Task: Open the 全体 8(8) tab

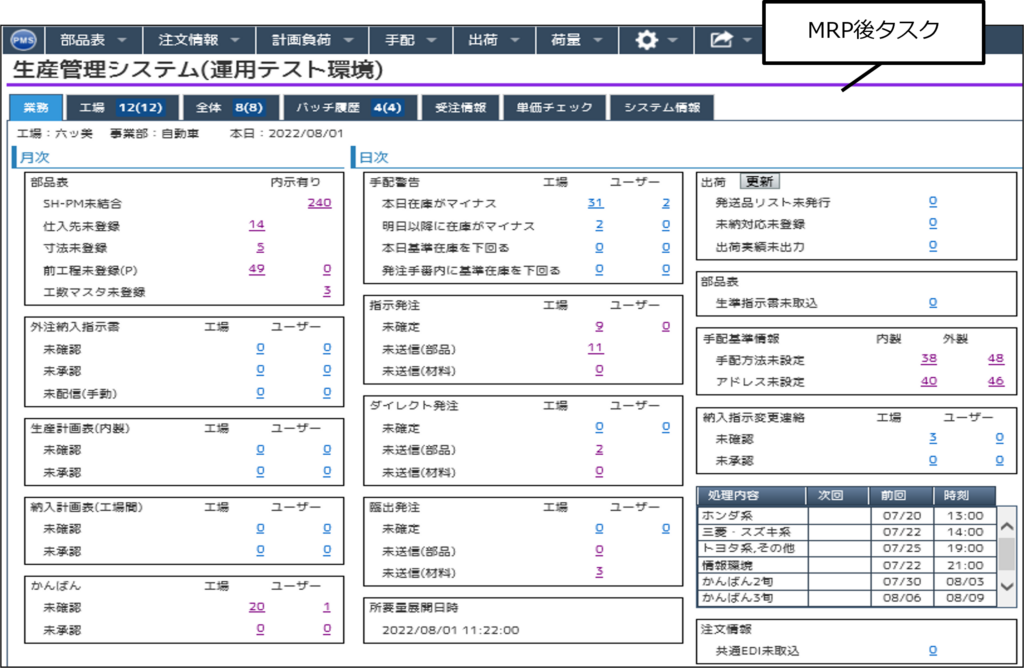Action: coord(231,108)
